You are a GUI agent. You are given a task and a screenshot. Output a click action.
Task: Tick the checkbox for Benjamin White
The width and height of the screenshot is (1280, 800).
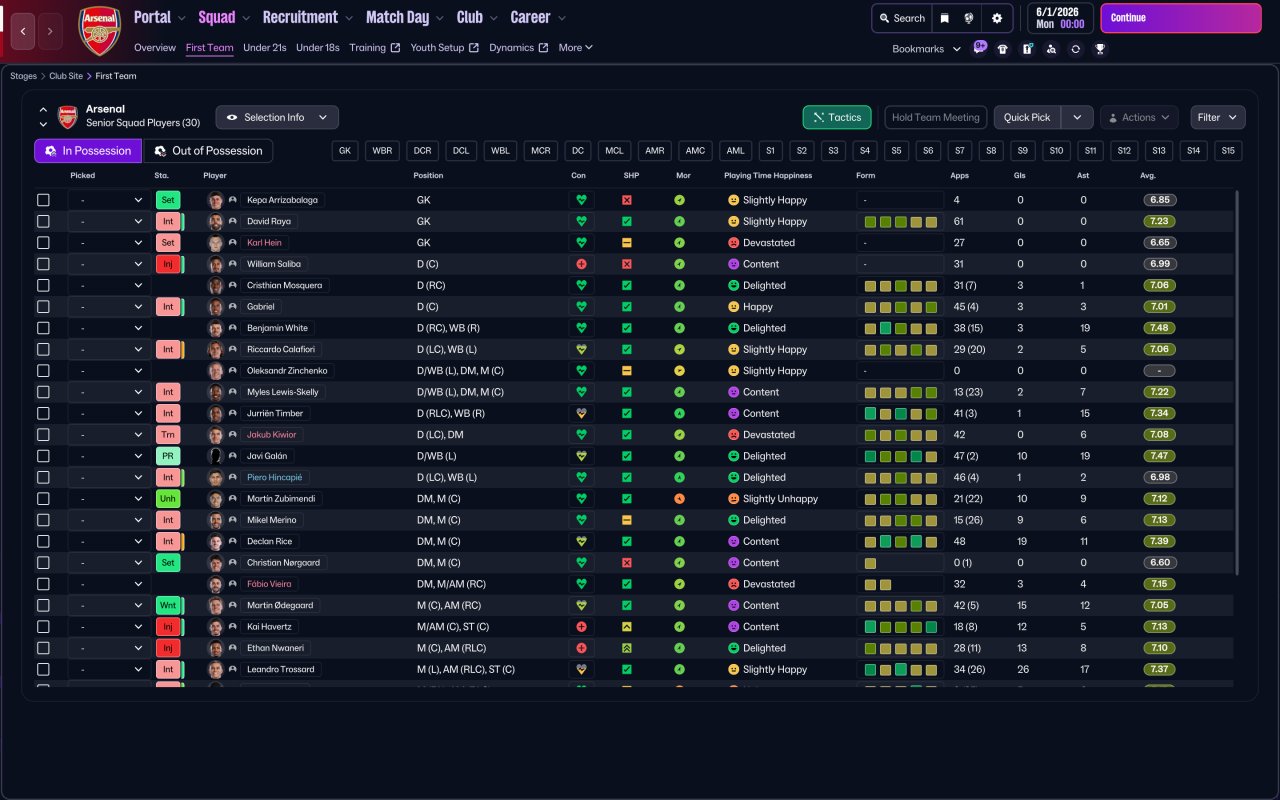tap(43, 328)
